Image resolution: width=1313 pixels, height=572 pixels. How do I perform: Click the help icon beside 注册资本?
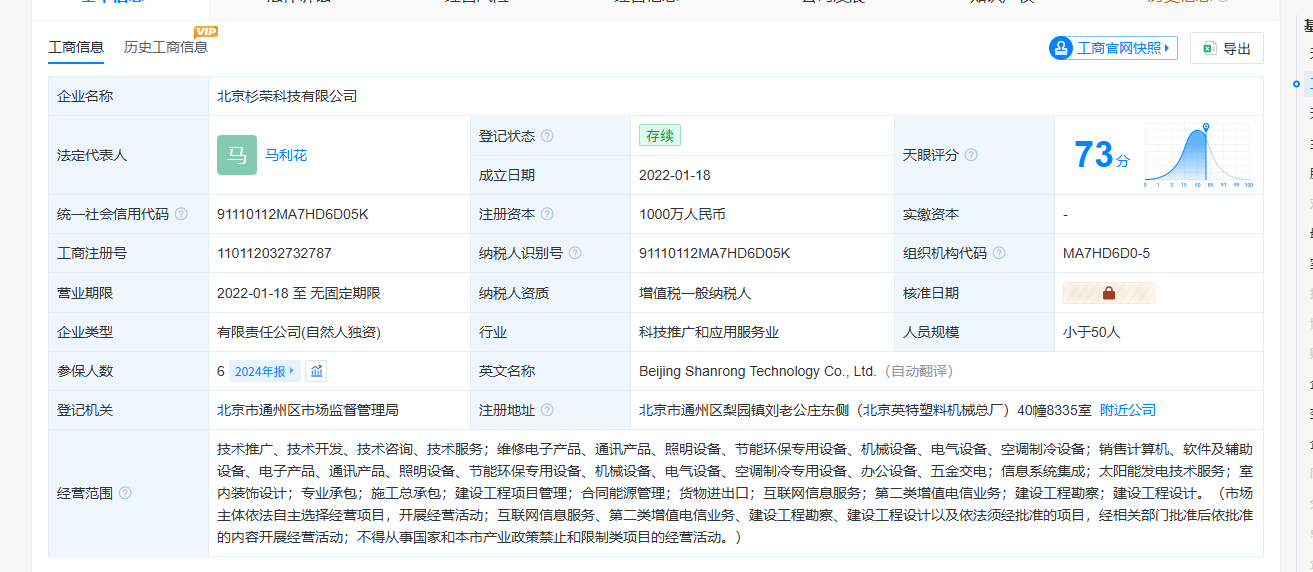tap(547, 214)
